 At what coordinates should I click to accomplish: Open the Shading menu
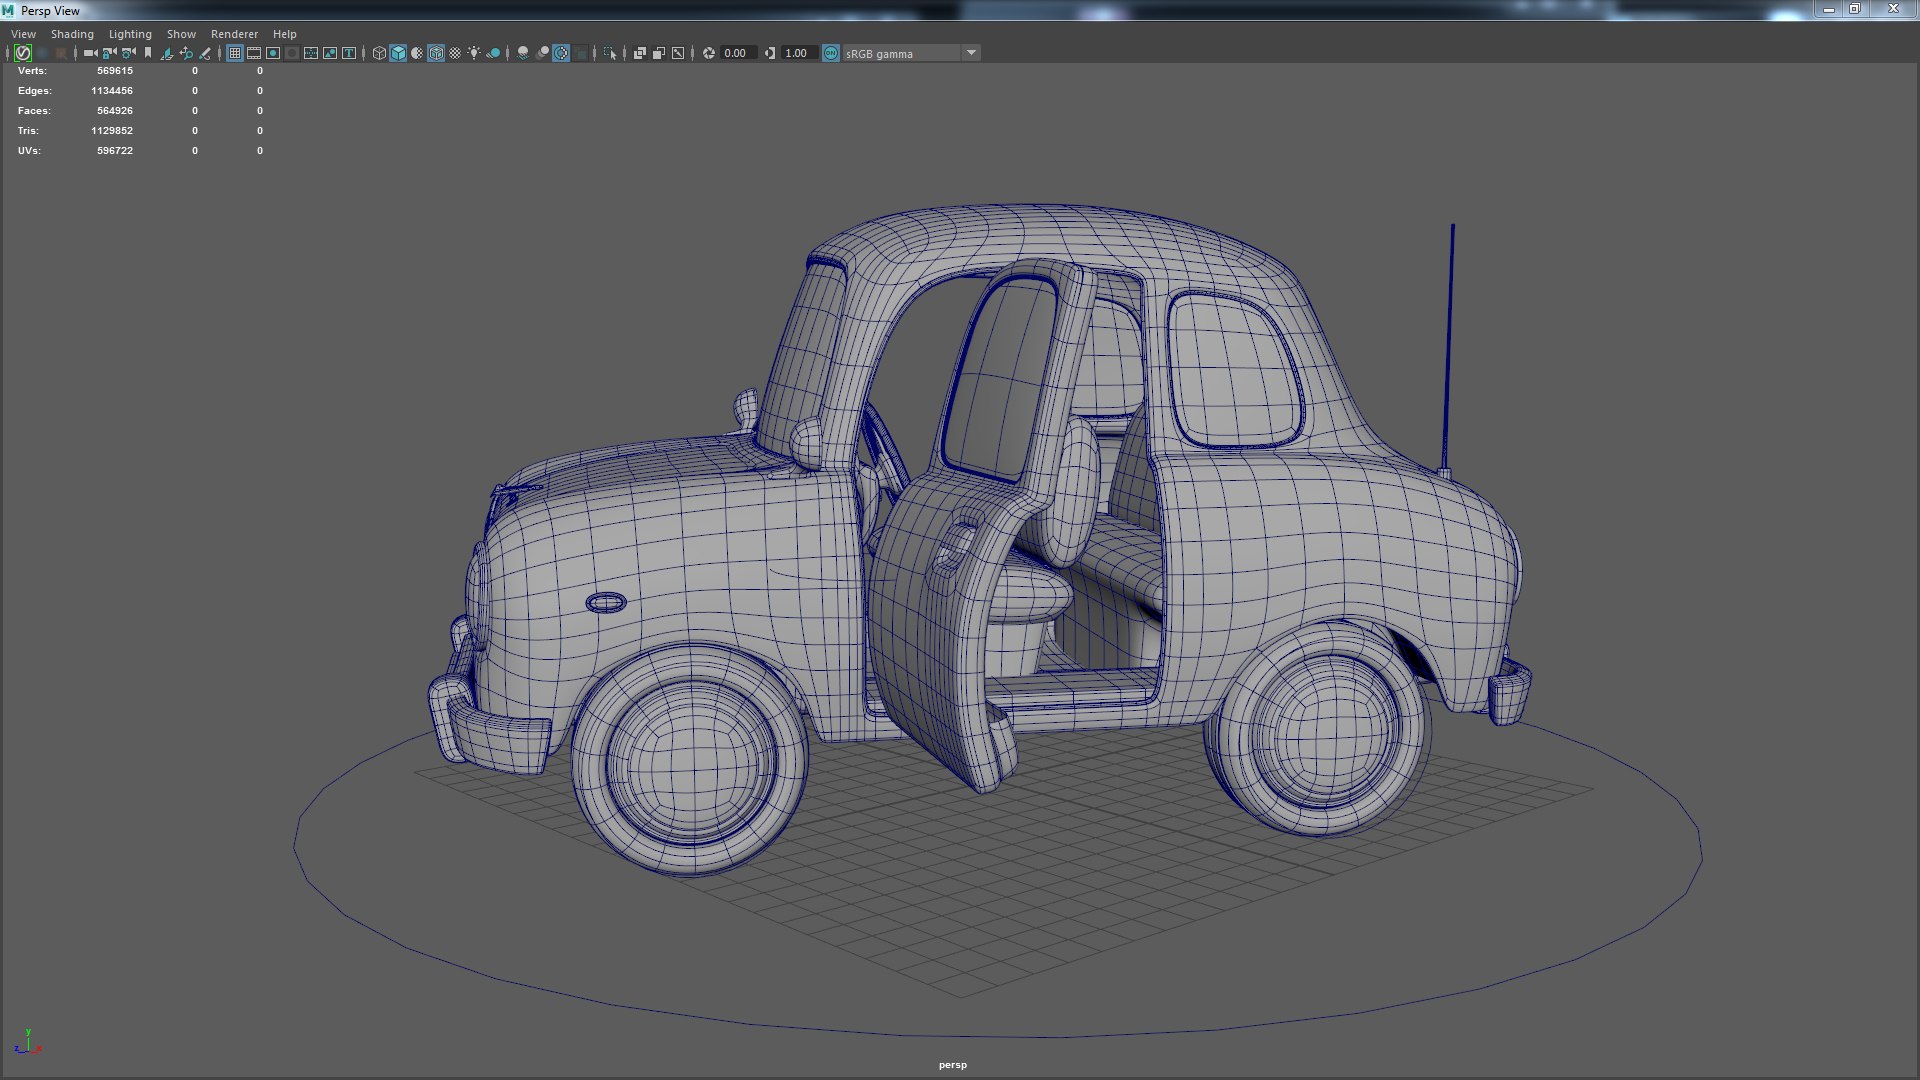tap(72, 34)
